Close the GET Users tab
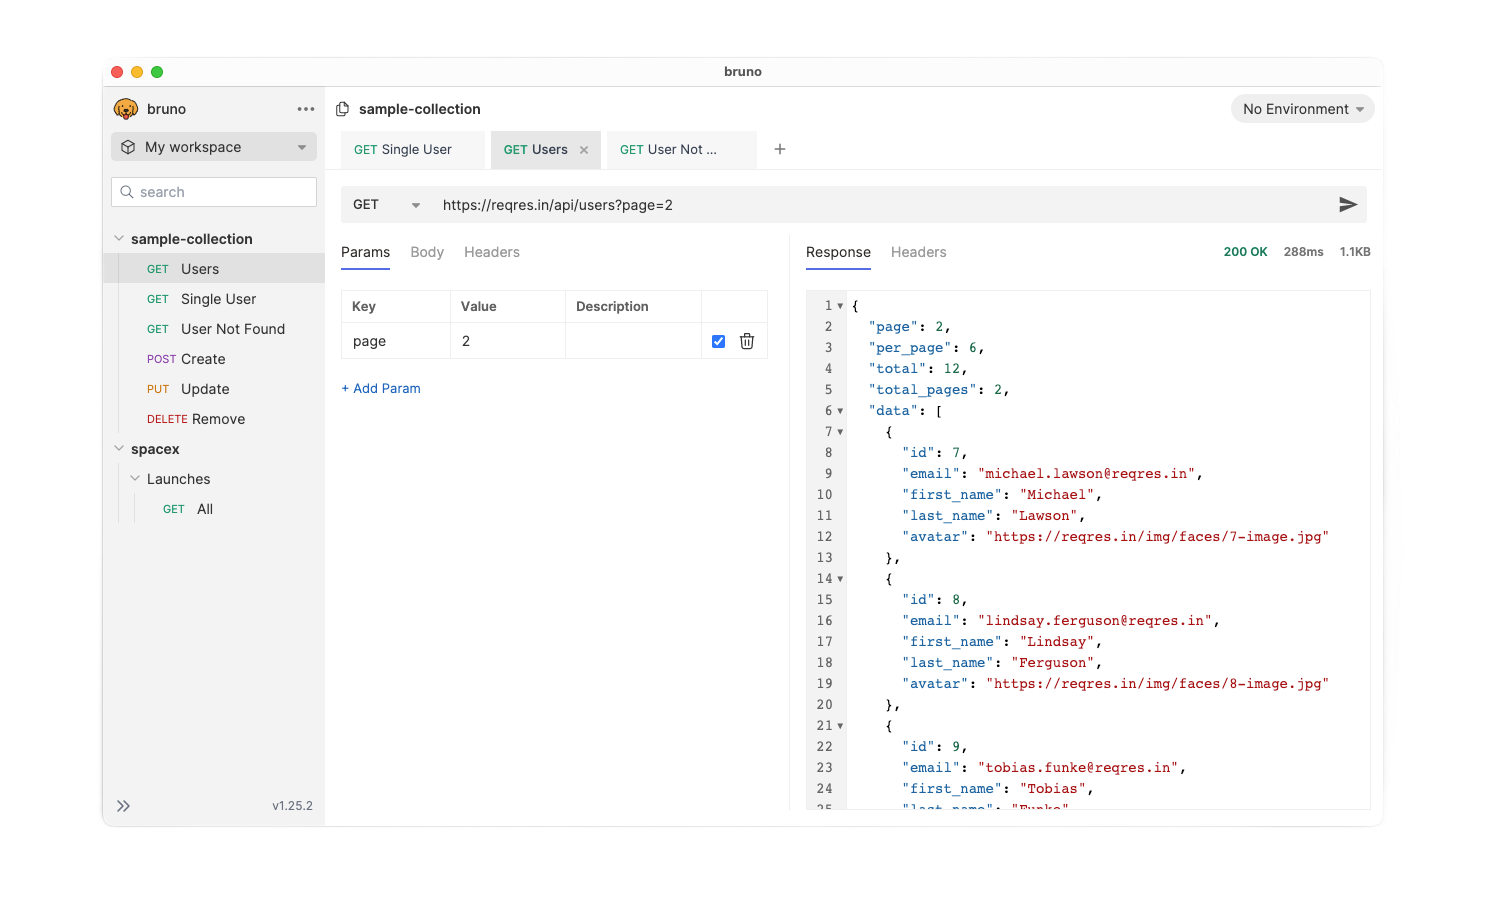 (584, 150)
